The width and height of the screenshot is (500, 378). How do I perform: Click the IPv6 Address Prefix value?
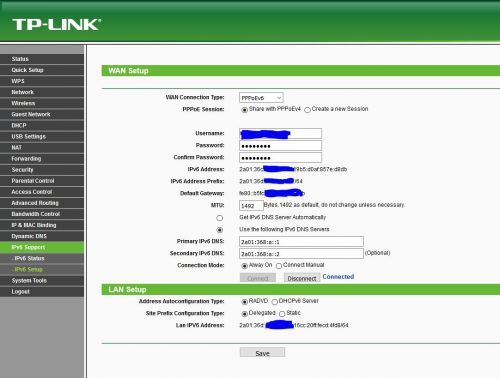tap(271, 181)
